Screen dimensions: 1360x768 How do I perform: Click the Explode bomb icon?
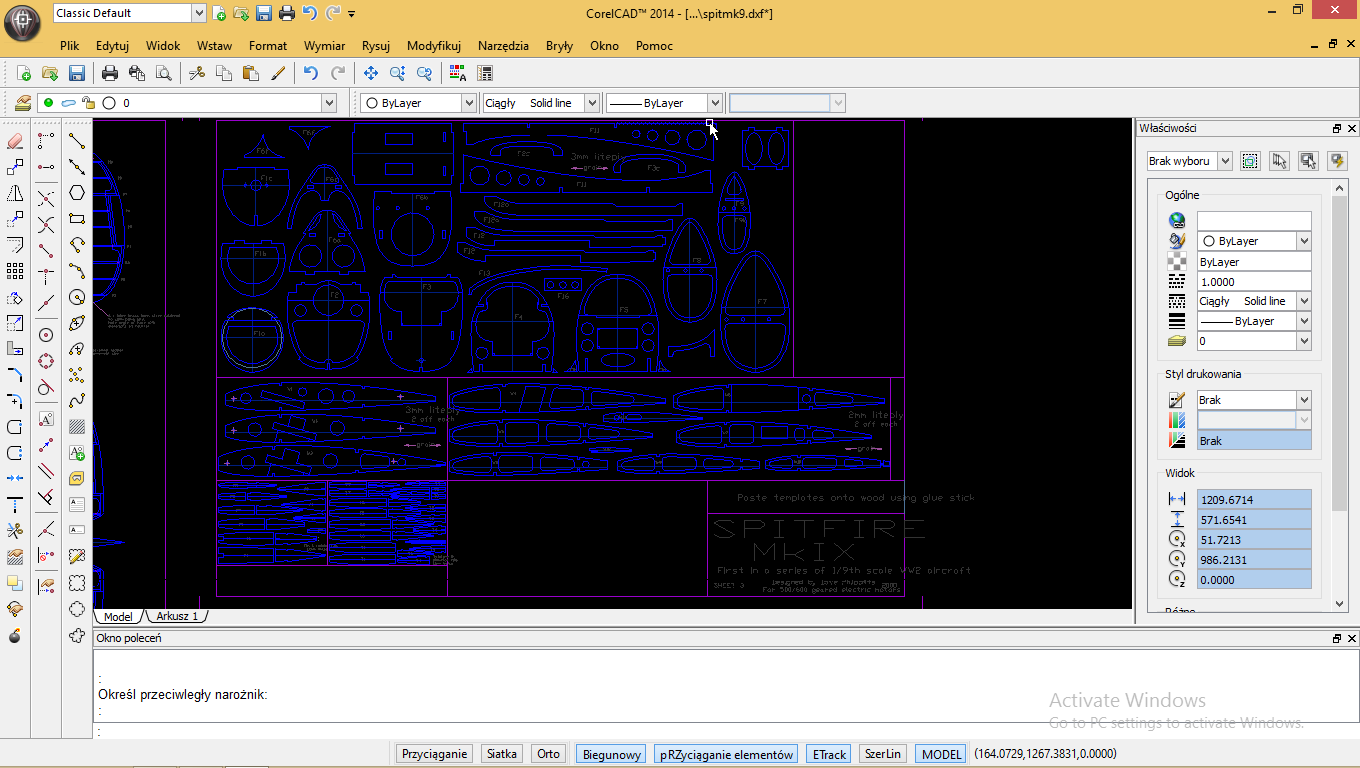point(15,635)
